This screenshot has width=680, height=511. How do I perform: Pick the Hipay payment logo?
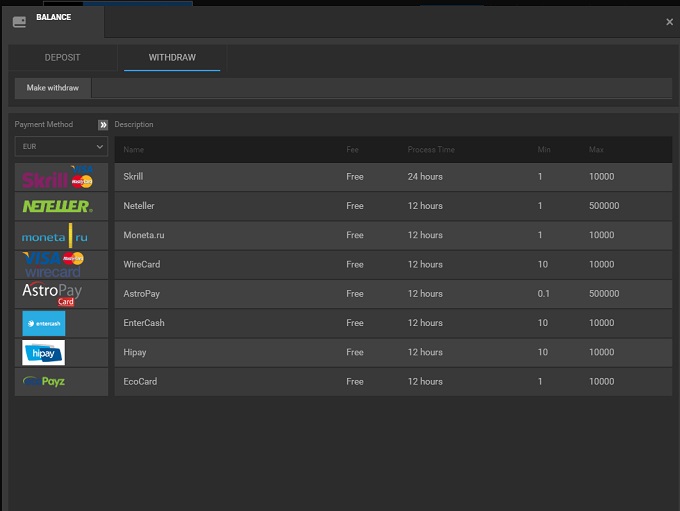click(44, 352)
